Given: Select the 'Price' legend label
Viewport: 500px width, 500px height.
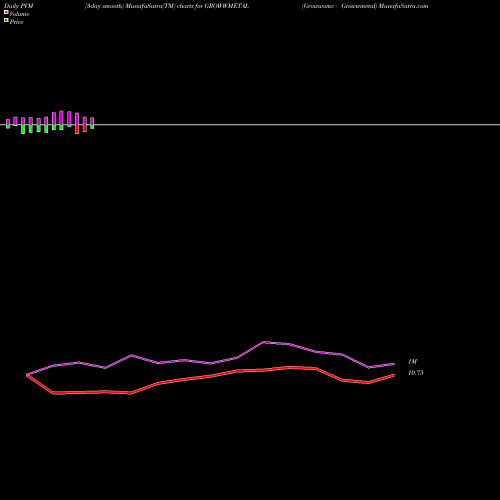Looking at the screenshot, I should tap(16, 22).
